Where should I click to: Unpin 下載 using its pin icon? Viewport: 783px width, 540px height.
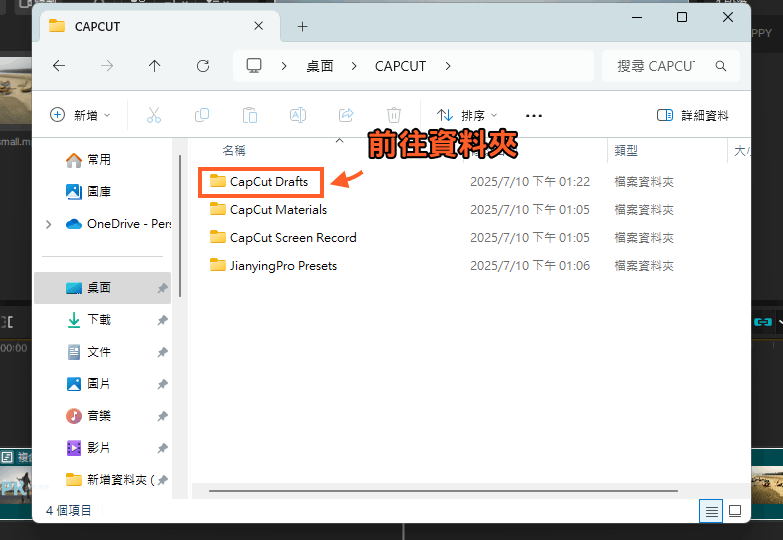point(162,320)
